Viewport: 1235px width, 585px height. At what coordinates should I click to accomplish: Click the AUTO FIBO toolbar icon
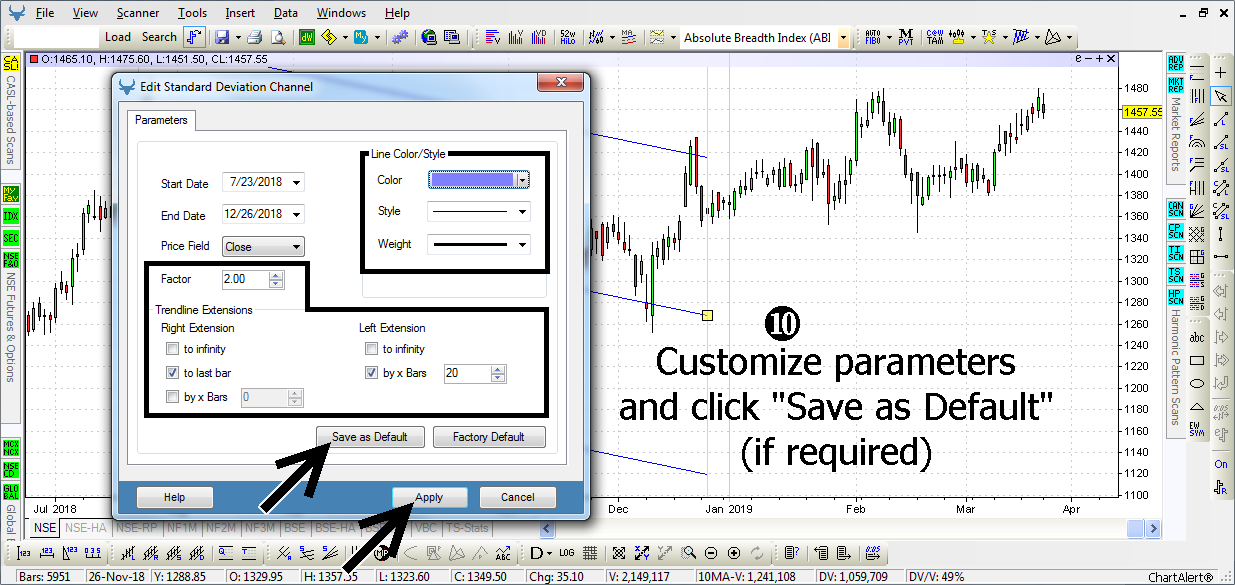(872, 37)
